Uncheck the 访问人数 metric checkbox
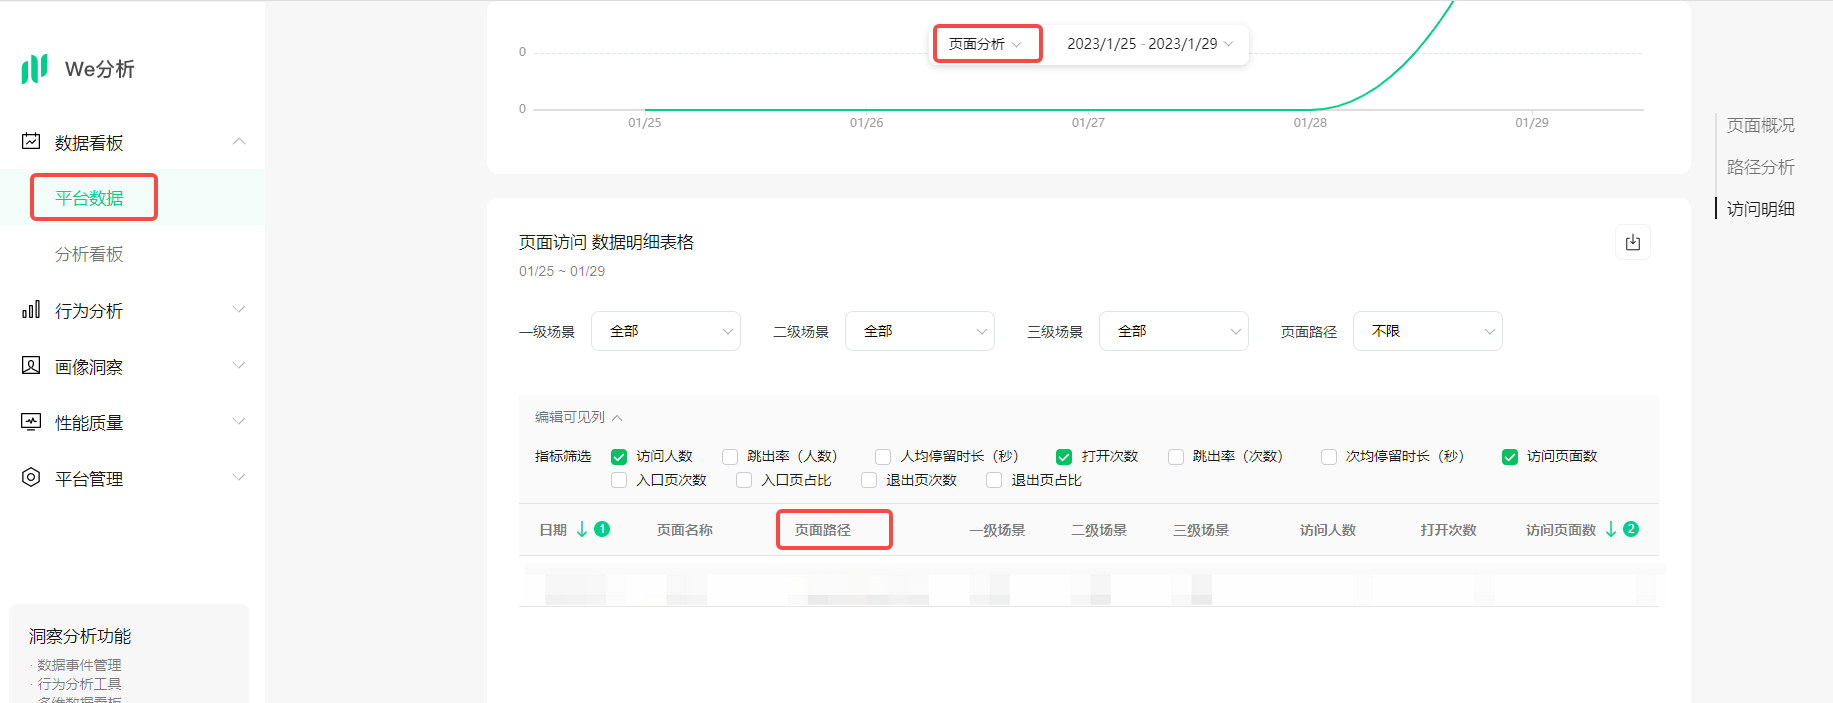The width and height of the screenshot is (1833, 703). coord(619,457)
